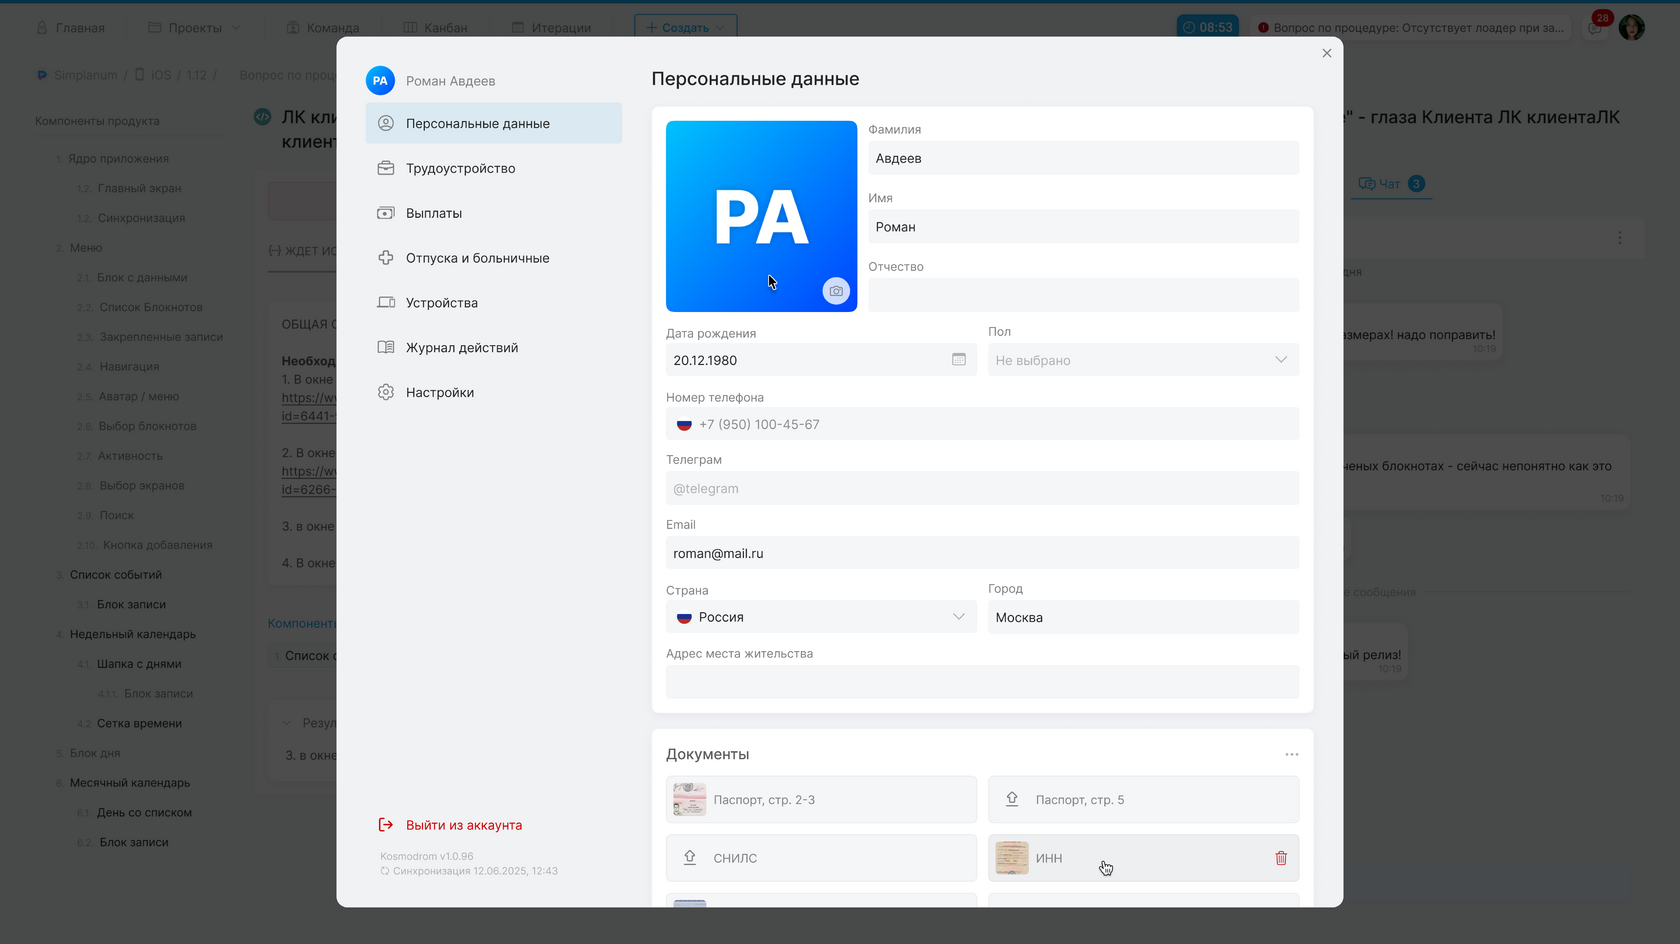This screenshot has height=944, width=1680.
Task: Click the ИНН scan thumbnail
Action: pos(1012,858)
